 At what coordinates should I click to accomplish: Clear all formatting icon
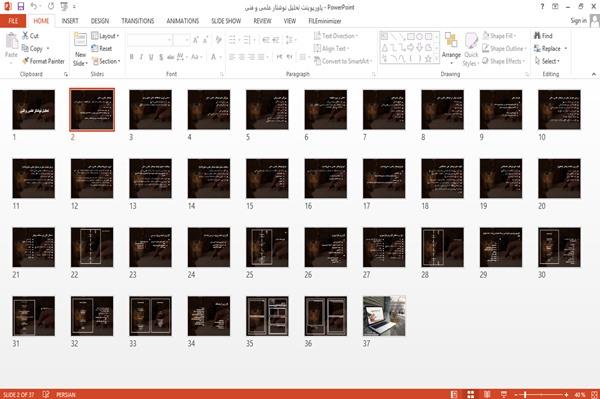point(218,40)
